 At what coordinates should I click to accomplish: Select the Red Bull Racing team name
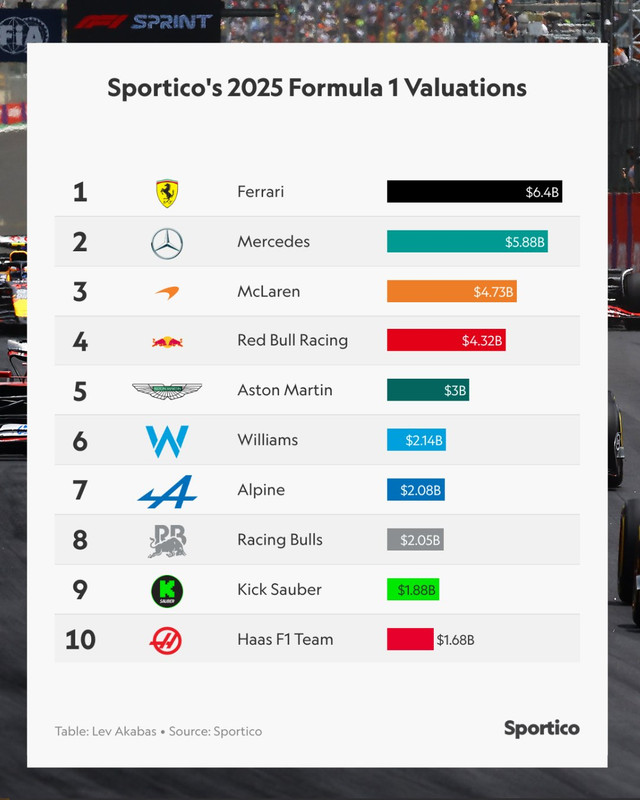(292, 340)
